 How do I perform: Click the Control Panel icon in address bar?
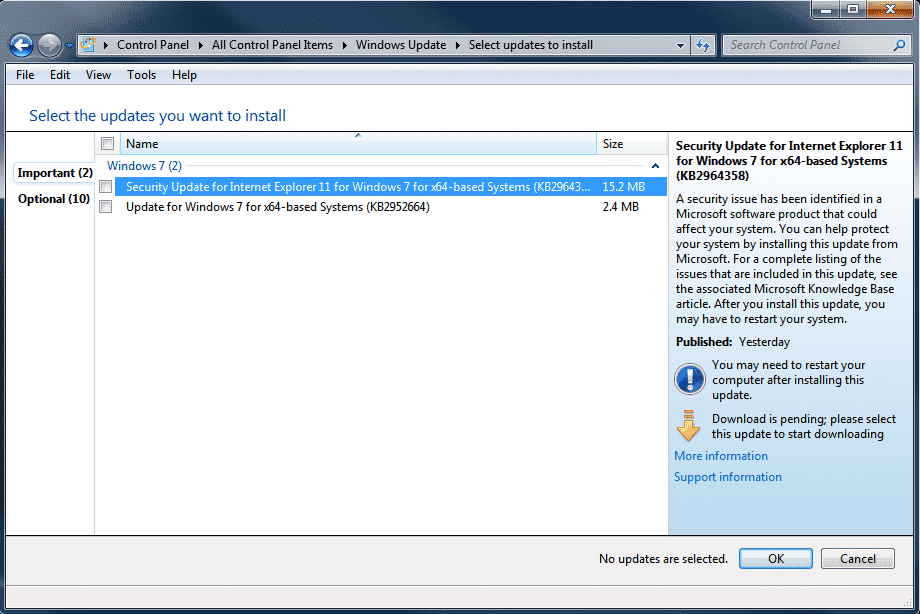pyautogui.click(x=88, y=45)
